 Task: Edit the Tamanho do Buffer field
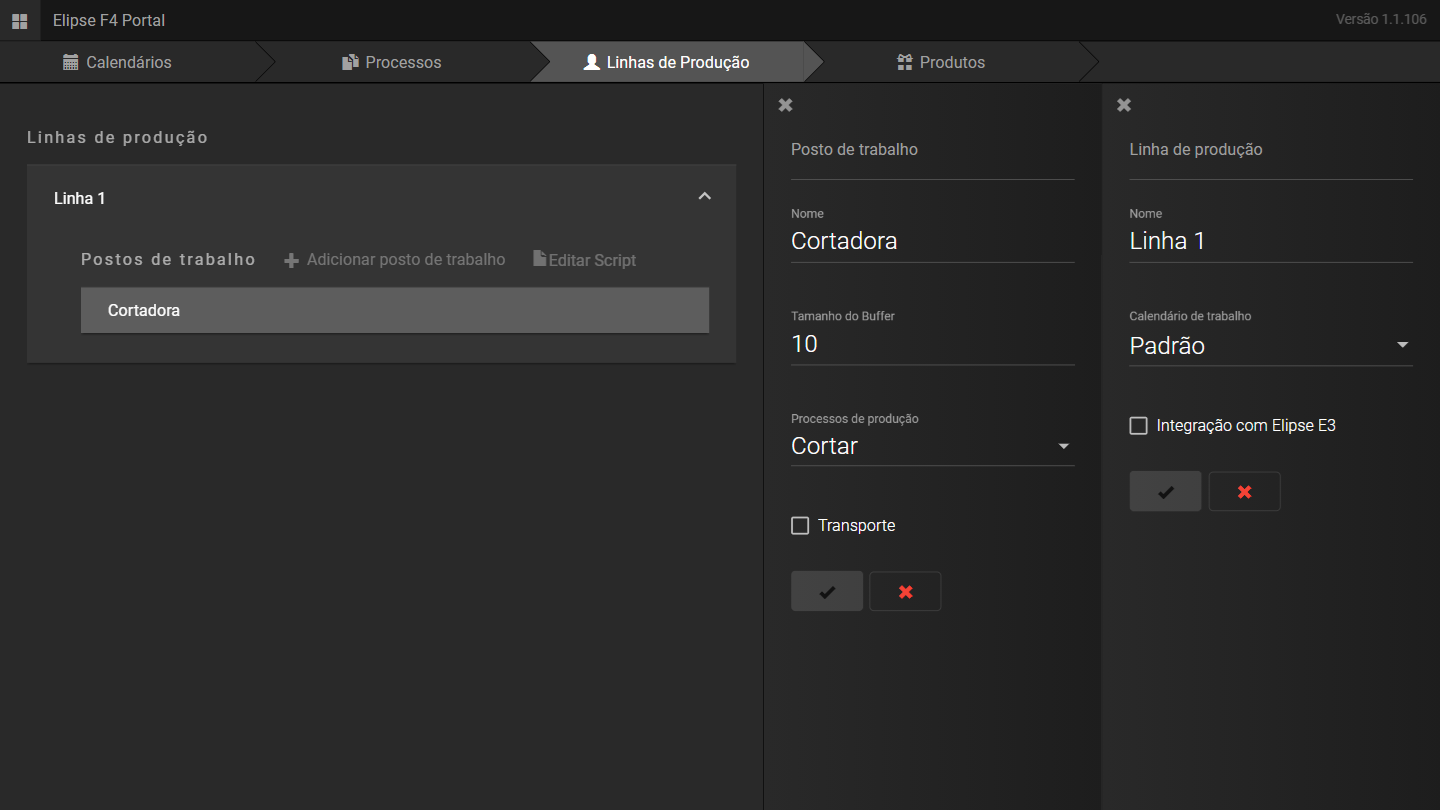(x=932, y=344)
